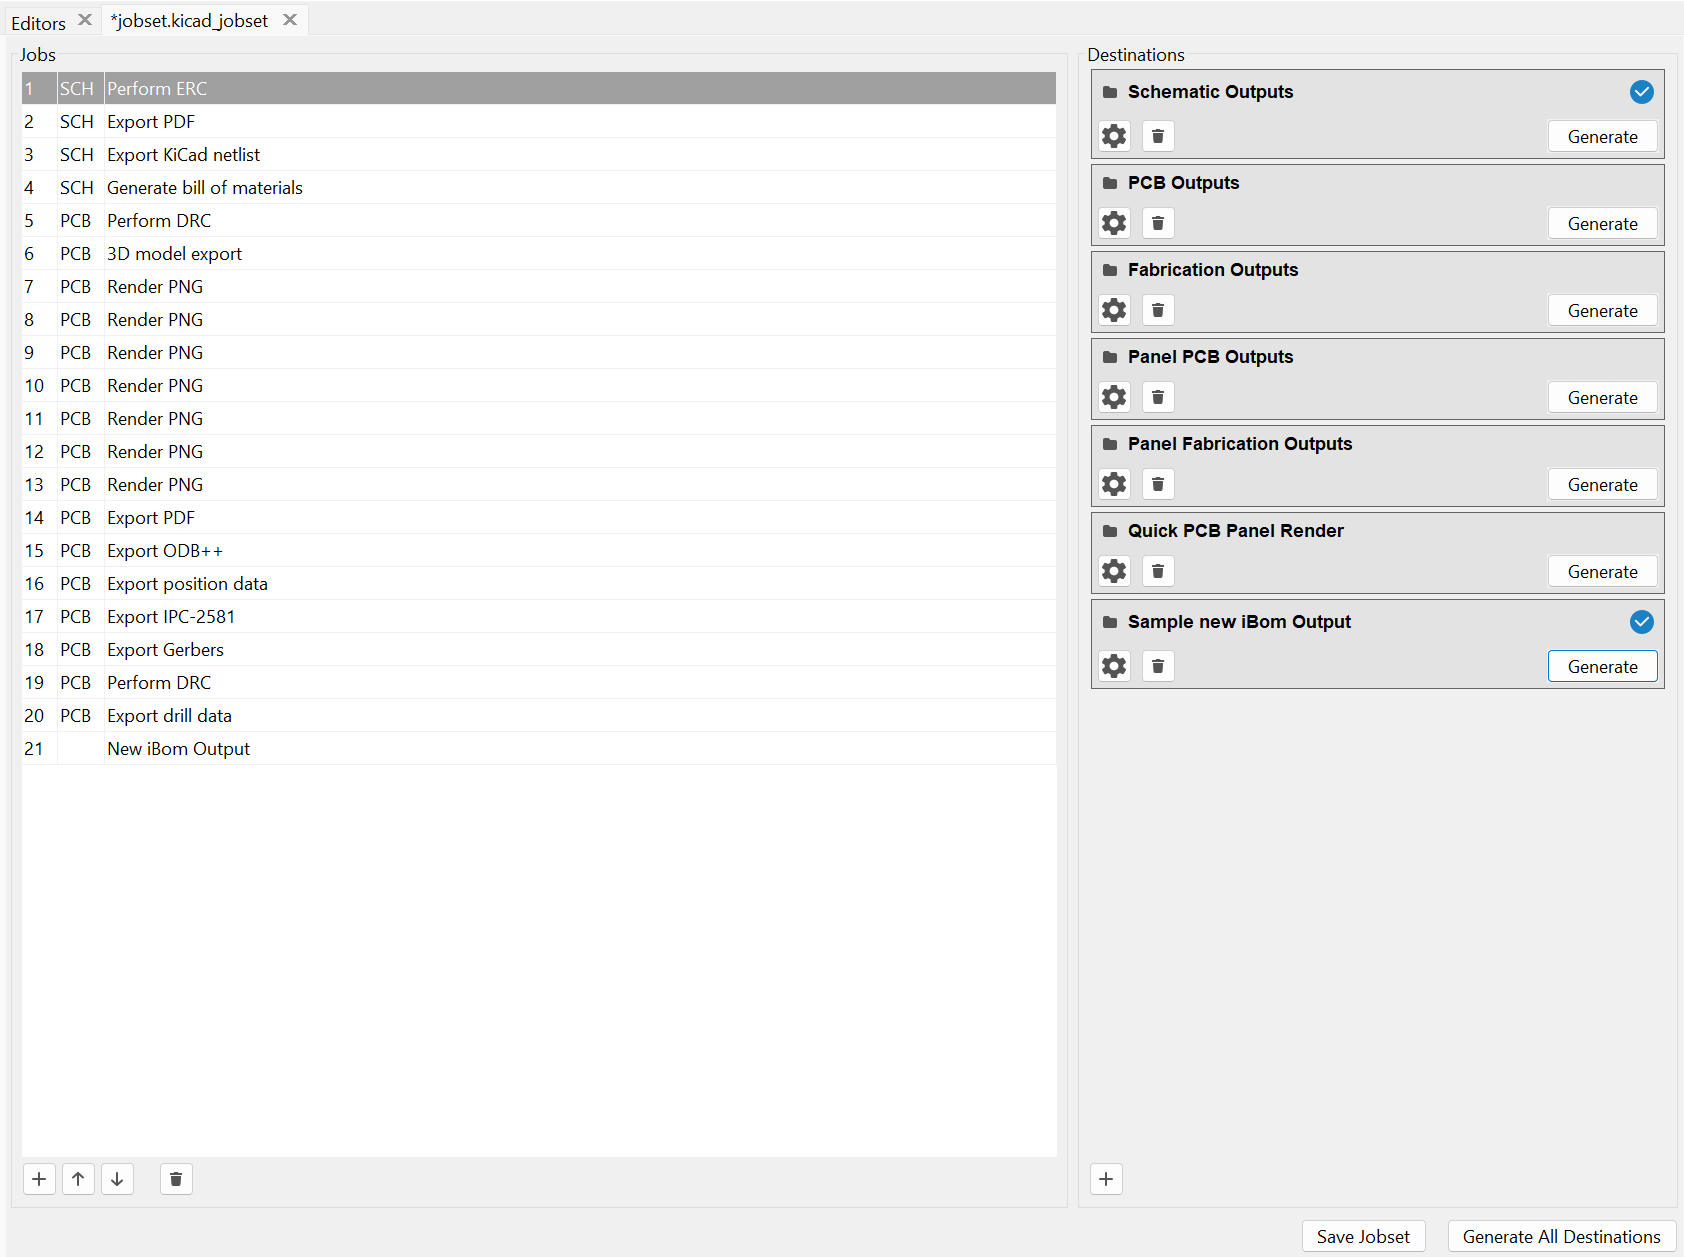
Task: Open settings for Schematic Outputs destination
Action: 1114,136
